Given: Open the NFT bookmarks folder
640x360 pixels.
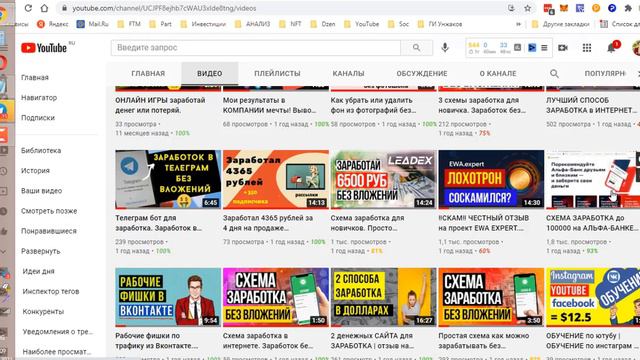Looking at the screenshot, I should tap(290, 24).
